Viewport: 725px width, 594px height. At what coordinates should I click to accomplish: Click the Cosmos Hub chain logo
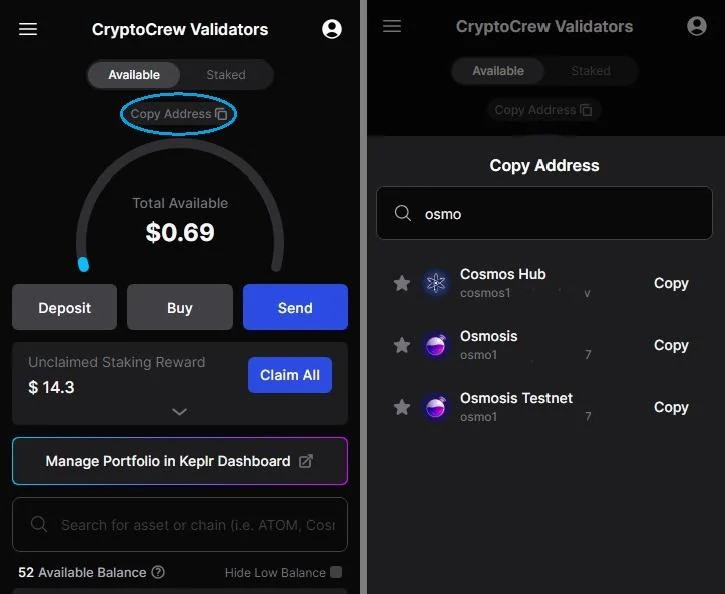(436, 283)
